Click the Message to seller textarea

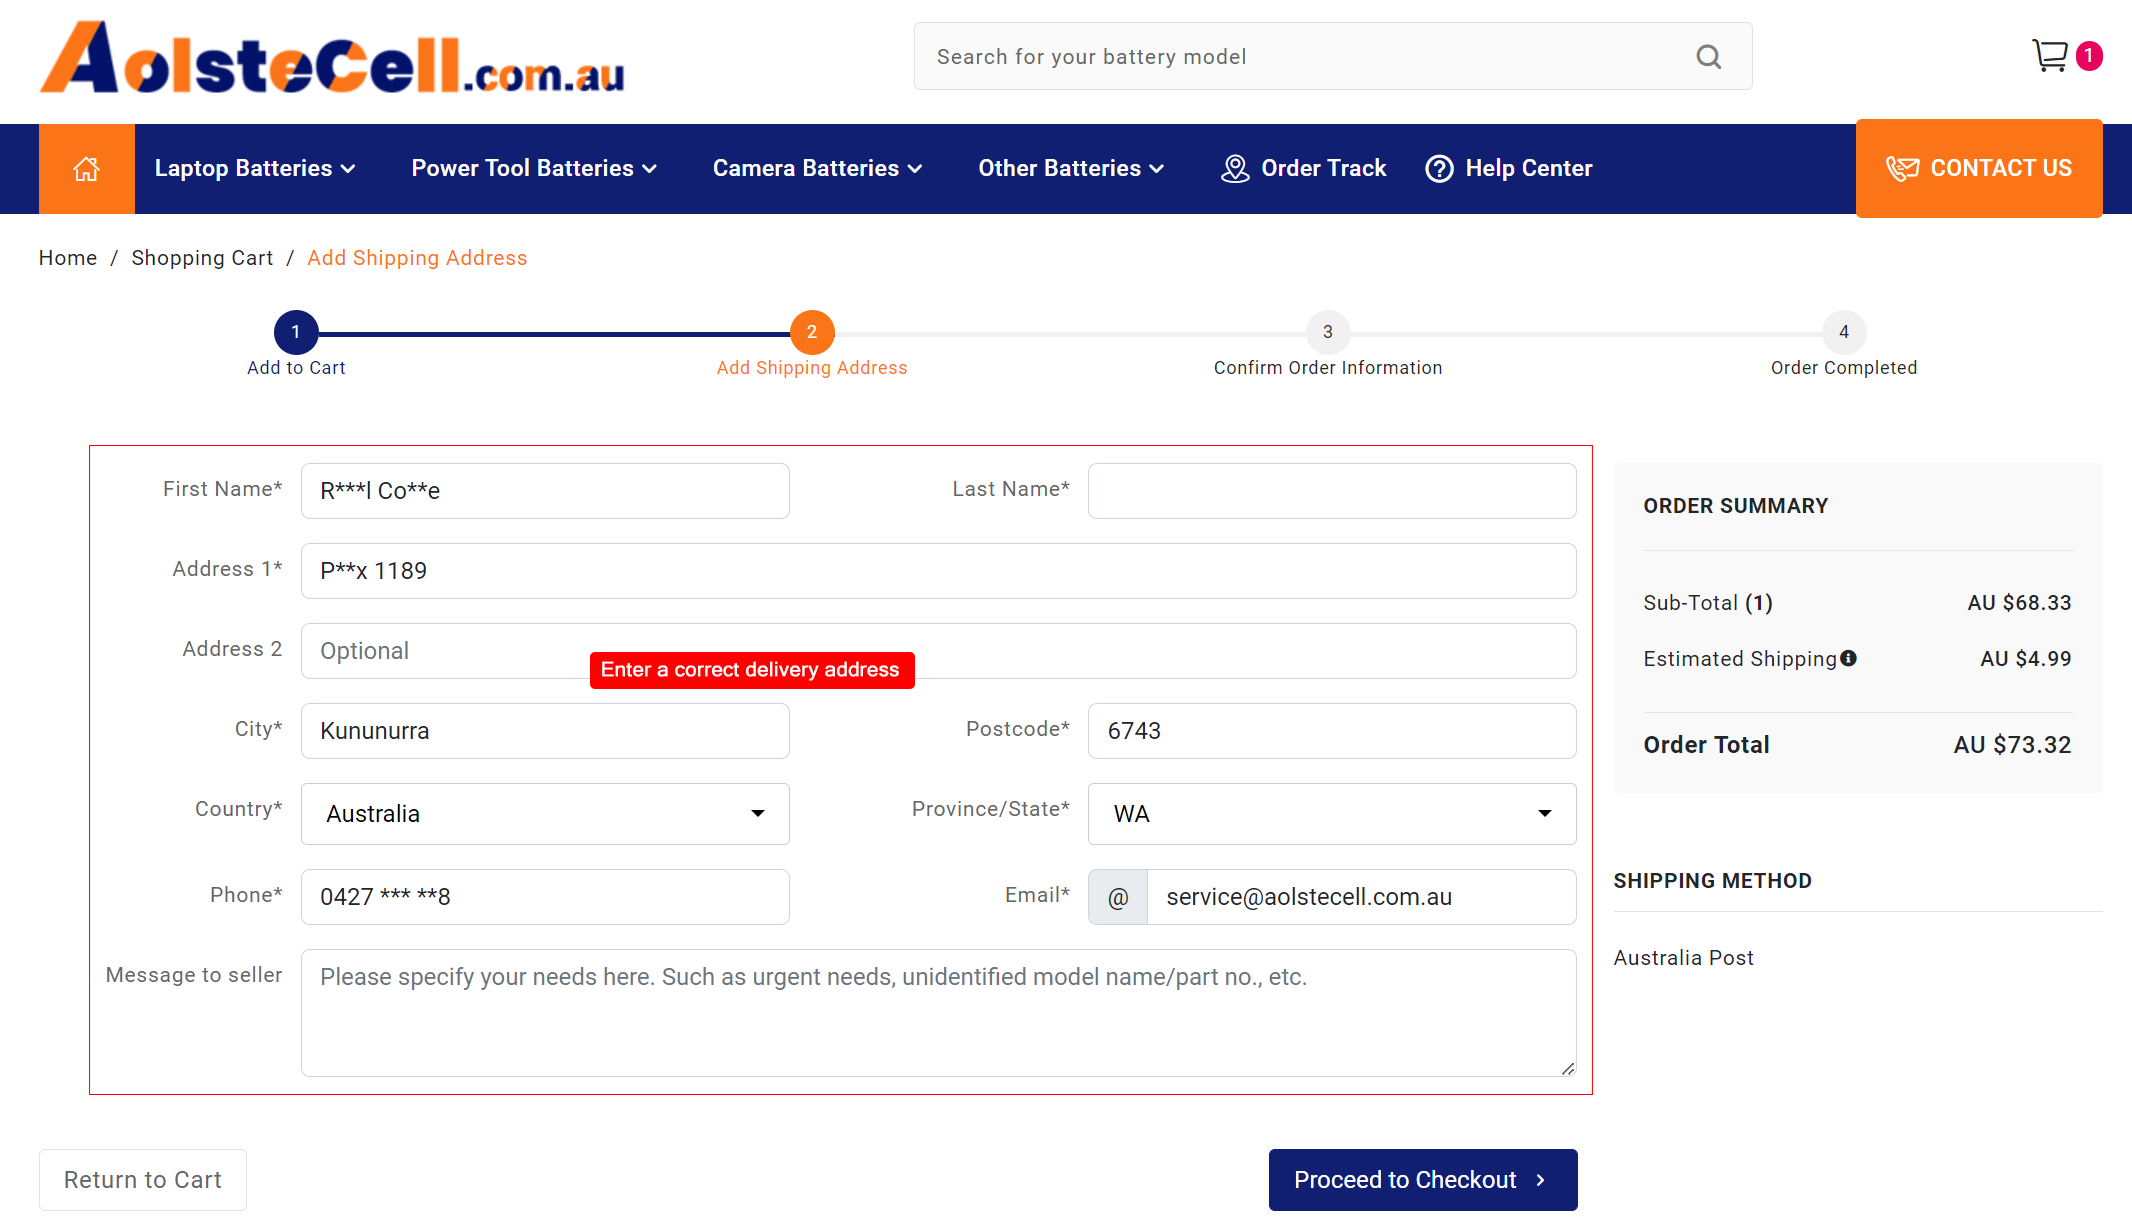(939, 1013)
